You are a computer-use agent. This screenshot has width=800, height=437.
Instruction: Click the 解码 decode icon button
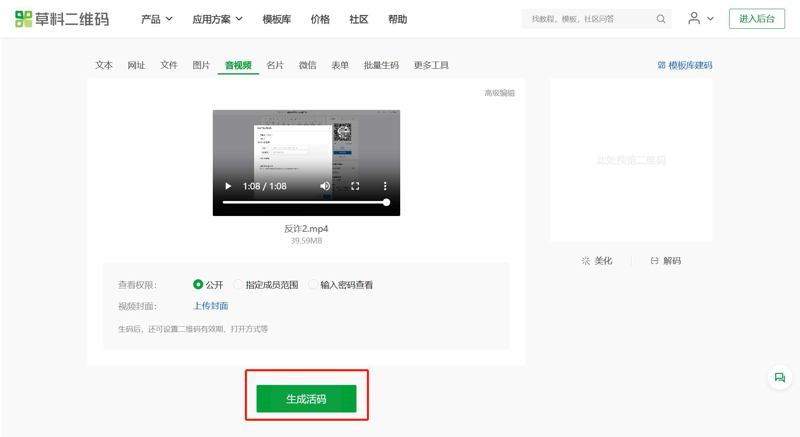665,261
